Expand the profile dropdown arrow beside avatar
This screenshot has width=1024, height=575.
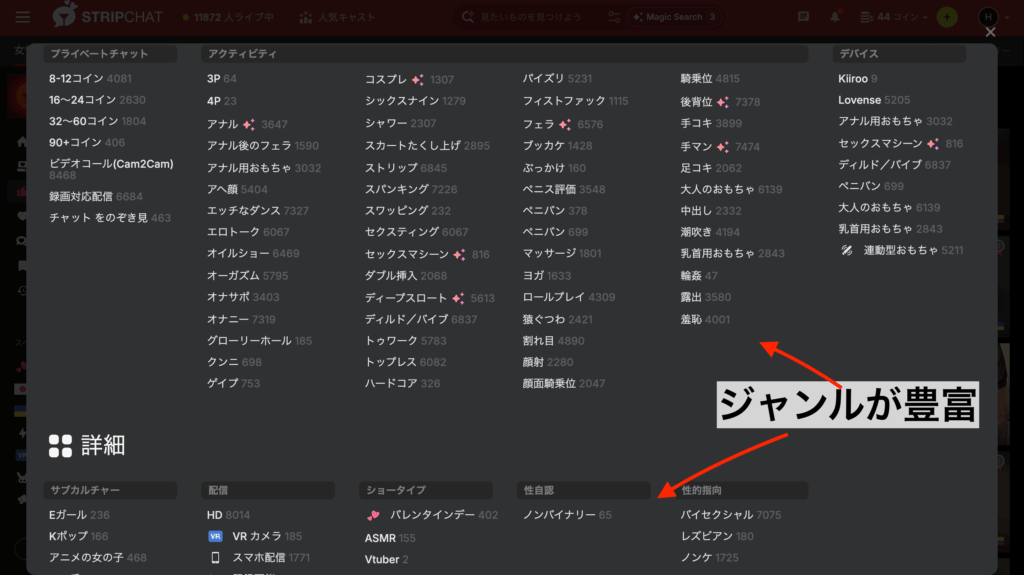1007,18
